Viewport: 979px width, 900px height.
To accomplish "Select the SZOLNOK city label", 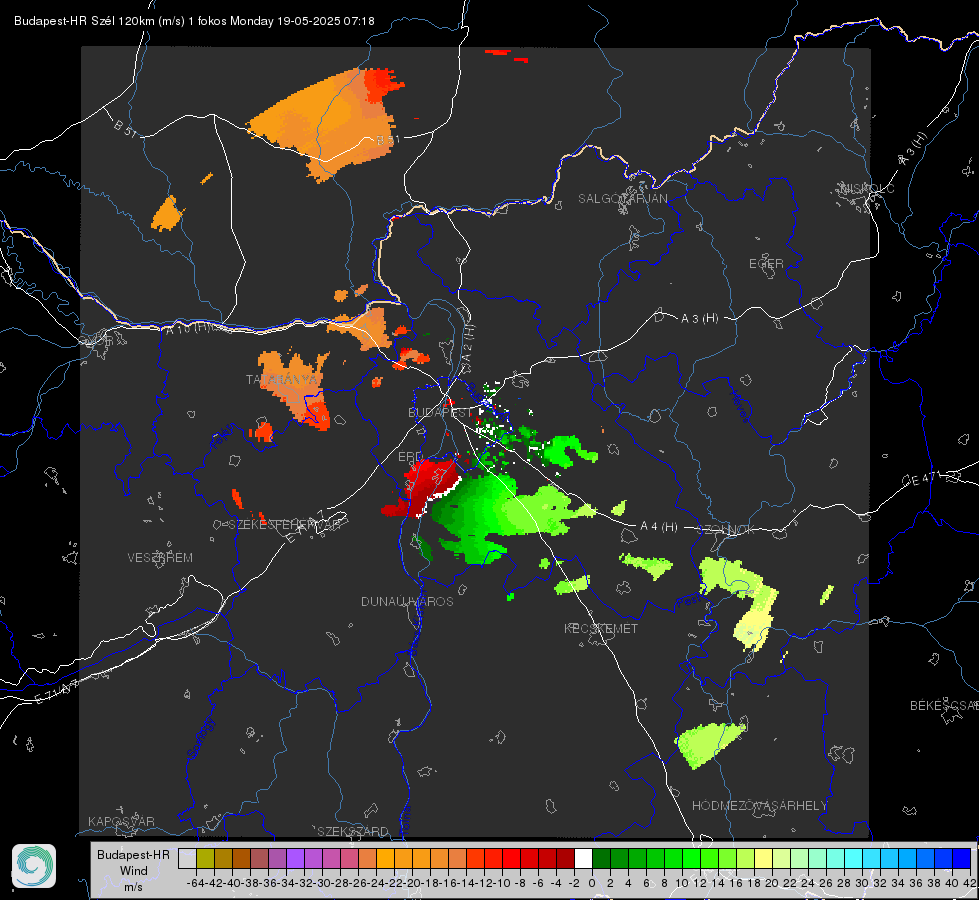I will click(727, 530).
